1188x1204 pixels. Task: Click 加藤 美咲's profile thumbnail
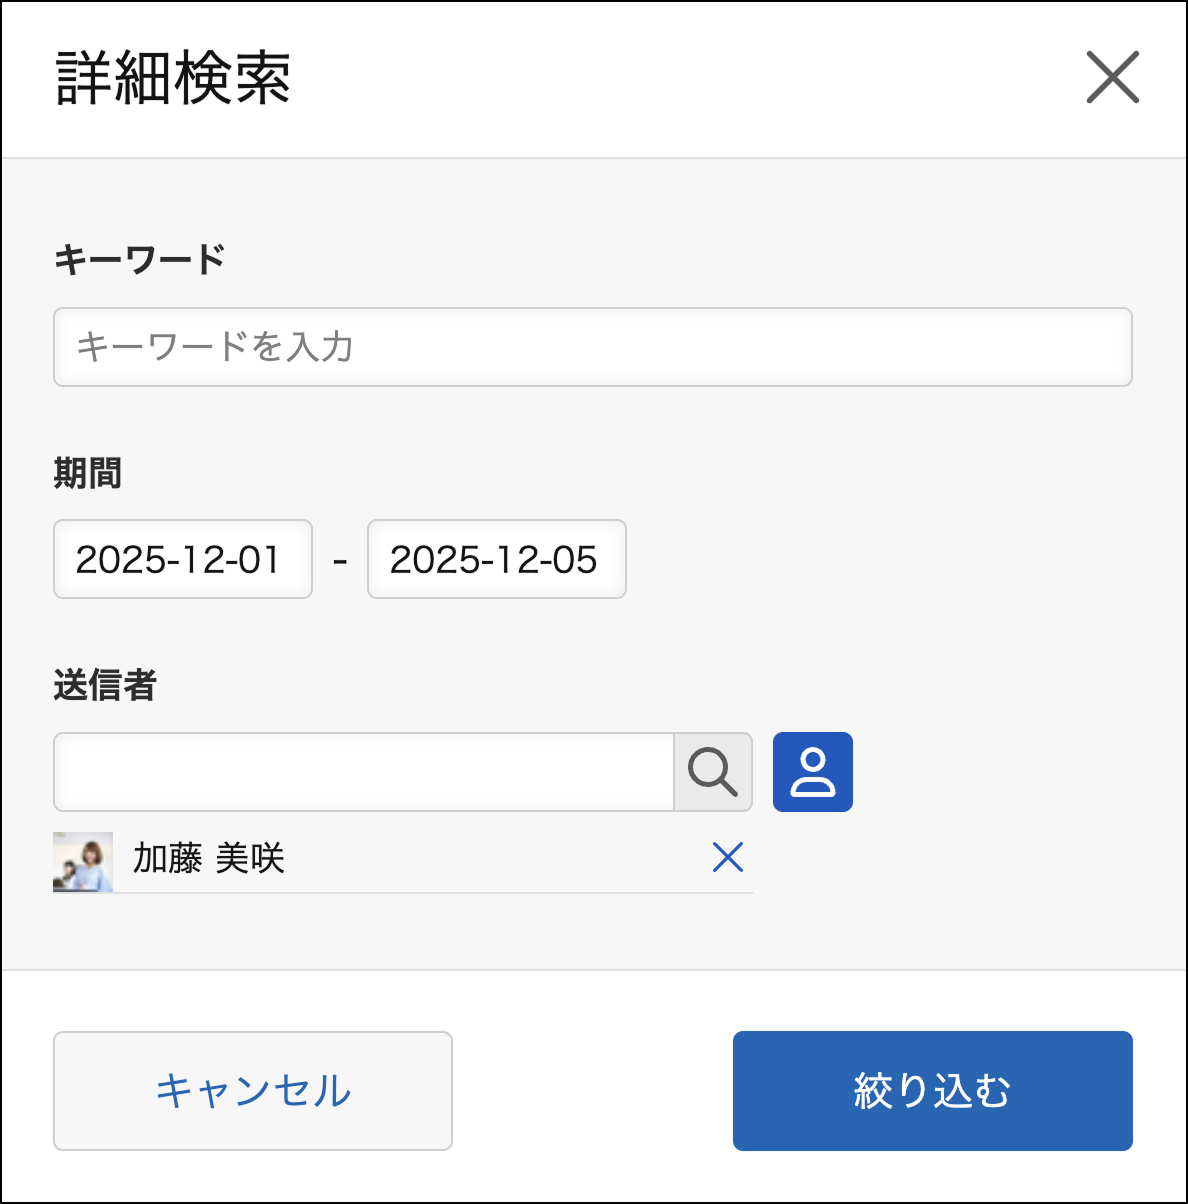point(83,857)
